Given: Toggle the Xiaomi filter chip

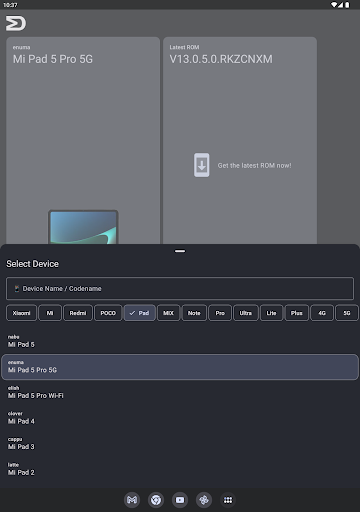Looking at the screenshot, I should (x=21, y=313).
